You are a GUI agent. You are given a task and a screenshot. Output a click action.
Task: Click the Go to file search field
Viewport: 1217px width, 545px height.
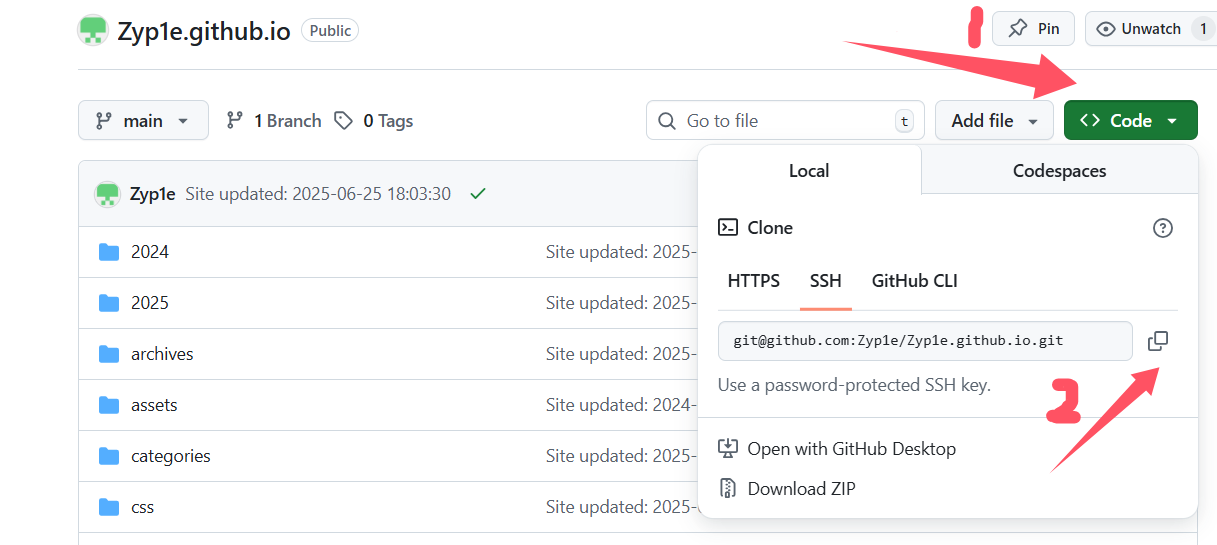click(780, 121)
